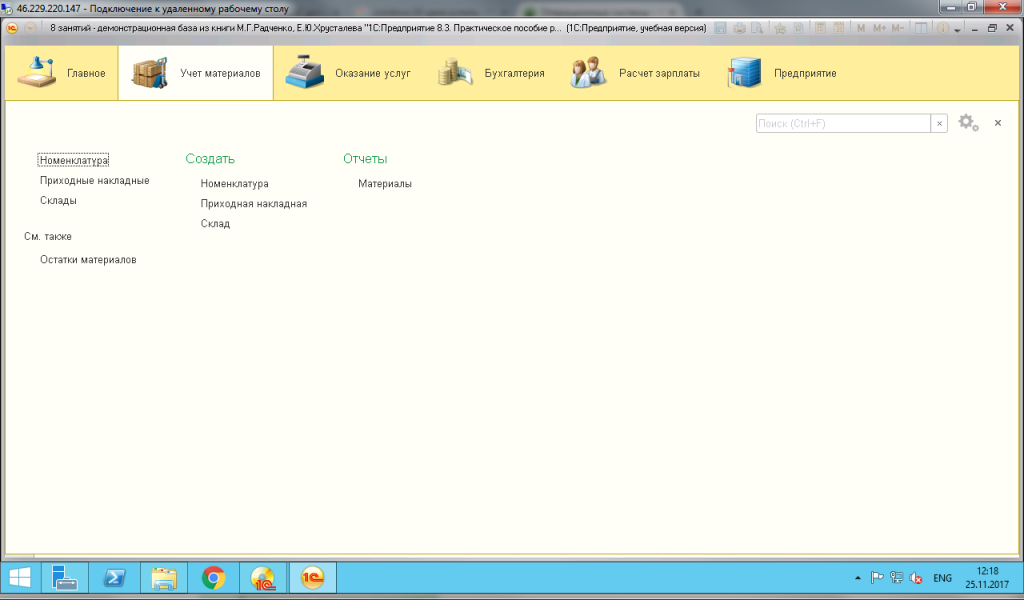Open the 1C main menu icon
The image size is (1024, 600).
12,28
